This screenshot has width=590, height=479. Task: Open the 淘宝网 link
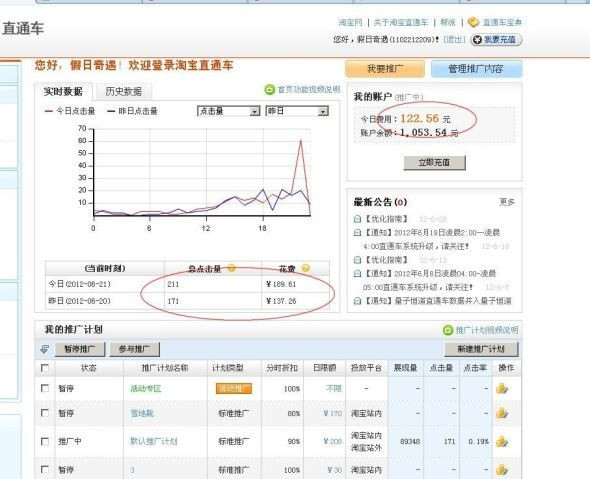click(350, 23)
